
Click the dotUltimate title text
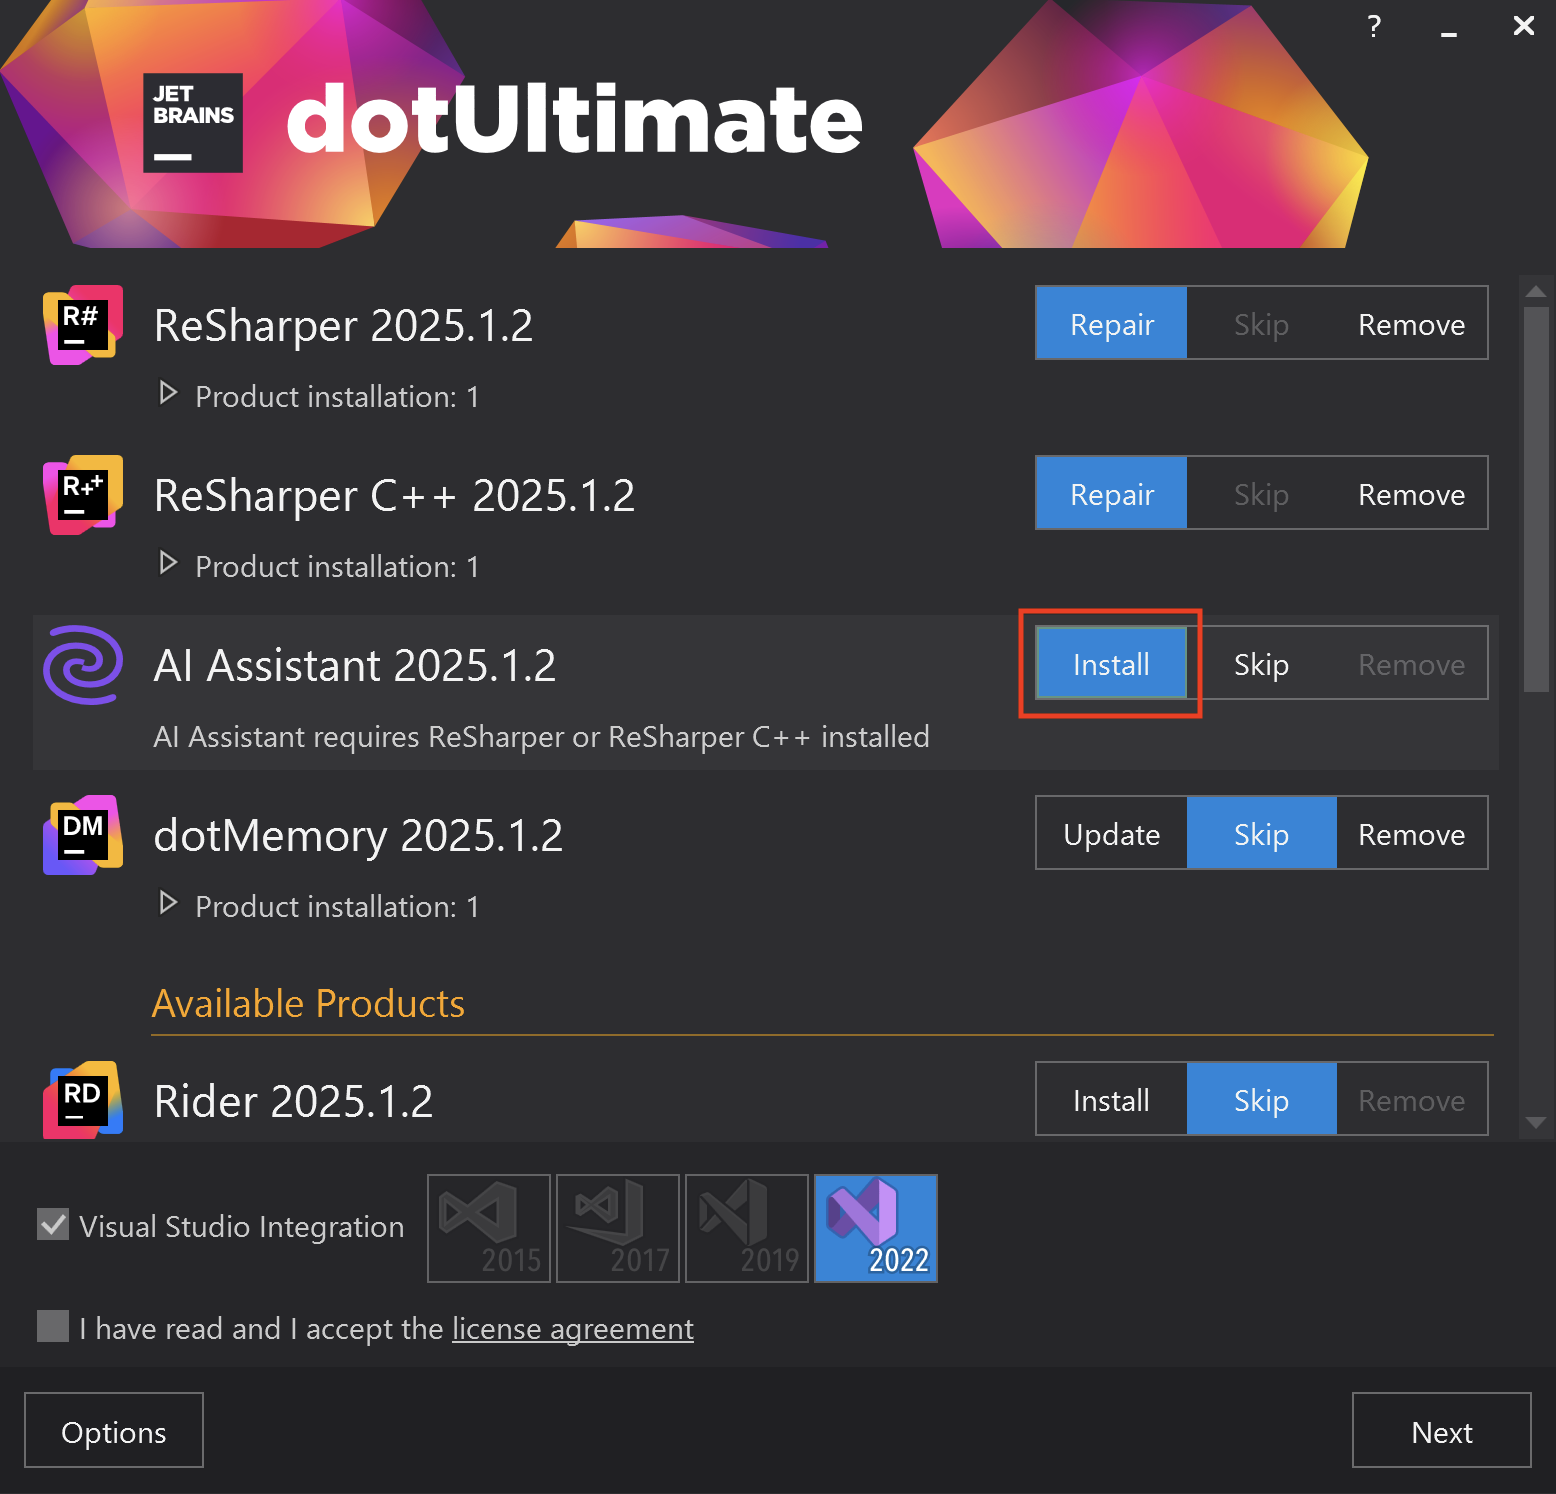[574, 119]
